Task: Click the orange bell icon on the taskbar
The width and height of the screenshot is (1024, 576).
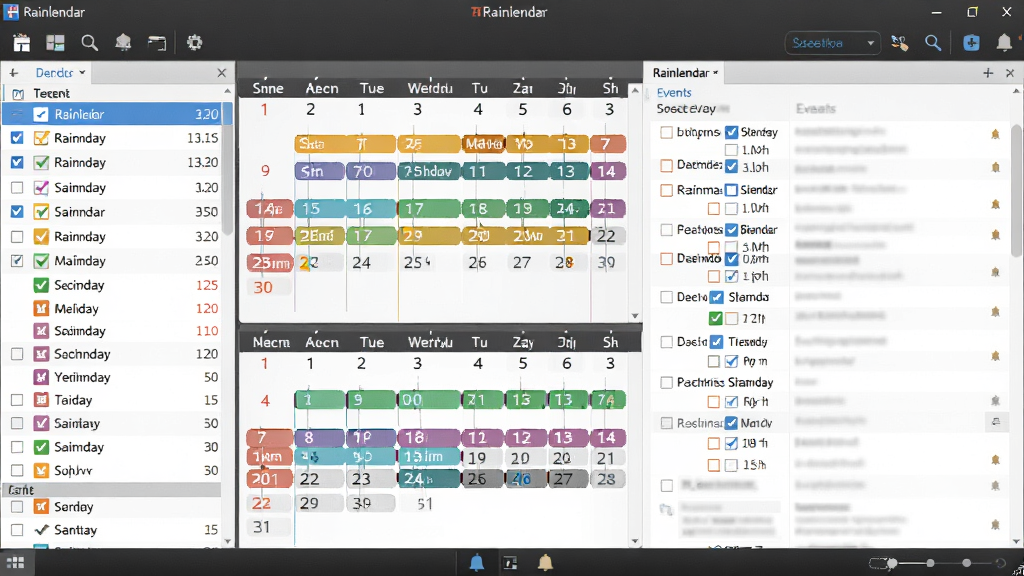Action: (x=545, y=562)
